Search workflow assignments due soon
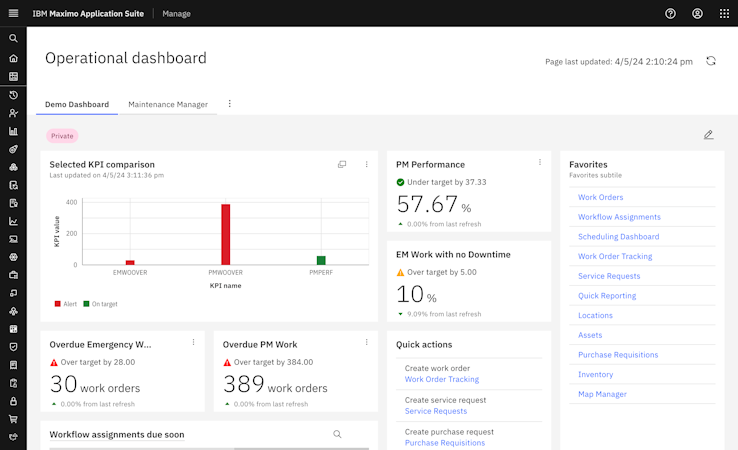This screenshot has width=738, height=450. 337,434
